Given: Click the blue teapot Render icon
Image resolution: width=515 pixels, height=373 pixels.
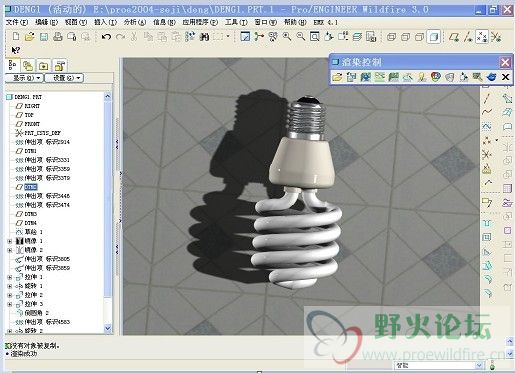Looking at the screenshot, I should point(491,77).
